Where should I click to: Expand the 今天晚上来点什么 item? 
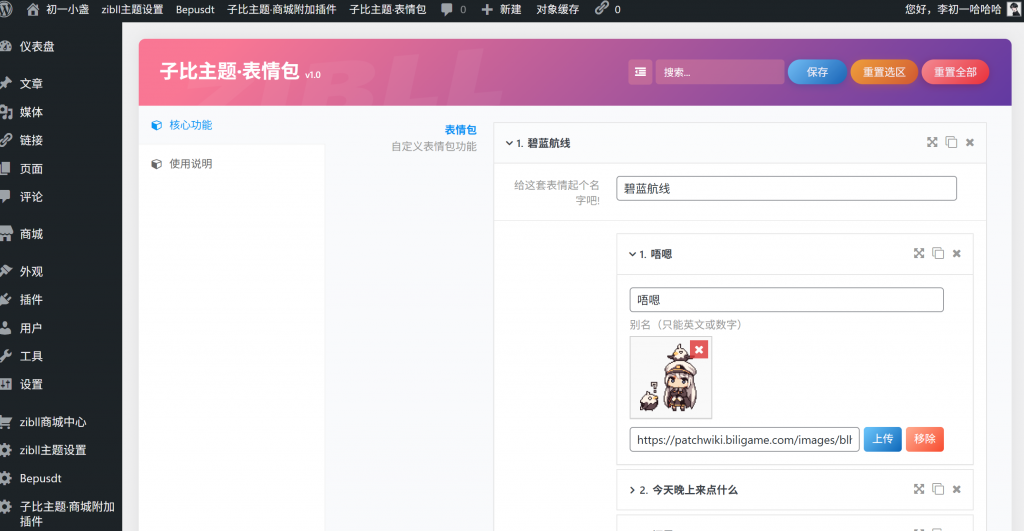click(632, 490)
